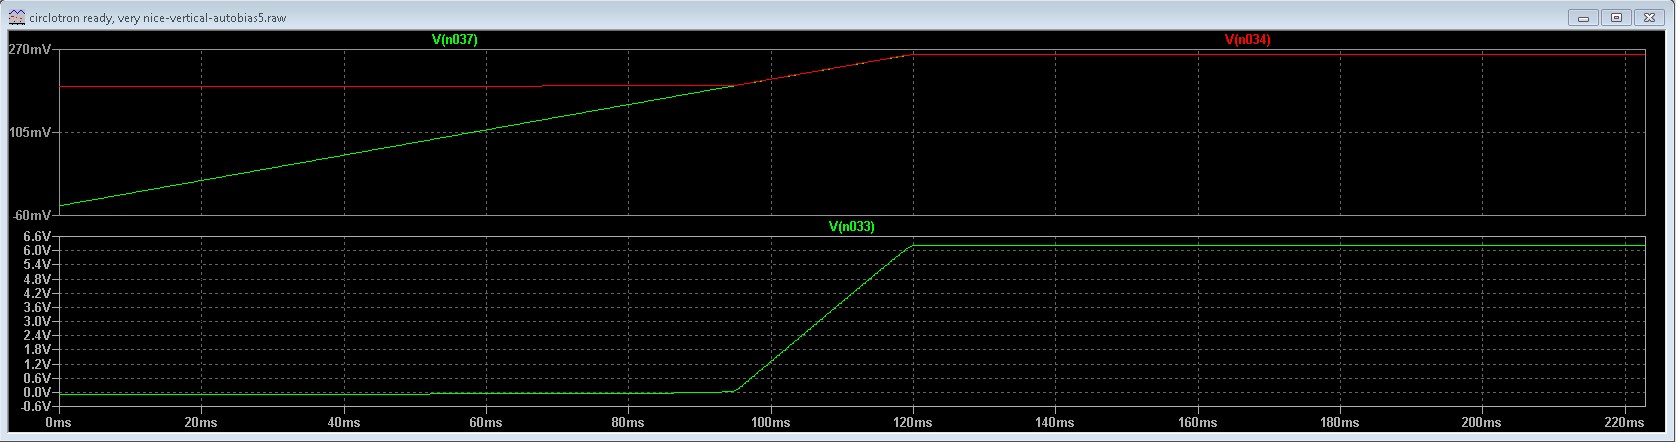This screenshot has width=1676, height=442.
Task: Click the 100ms time axis label
Action: pos(770,422)
